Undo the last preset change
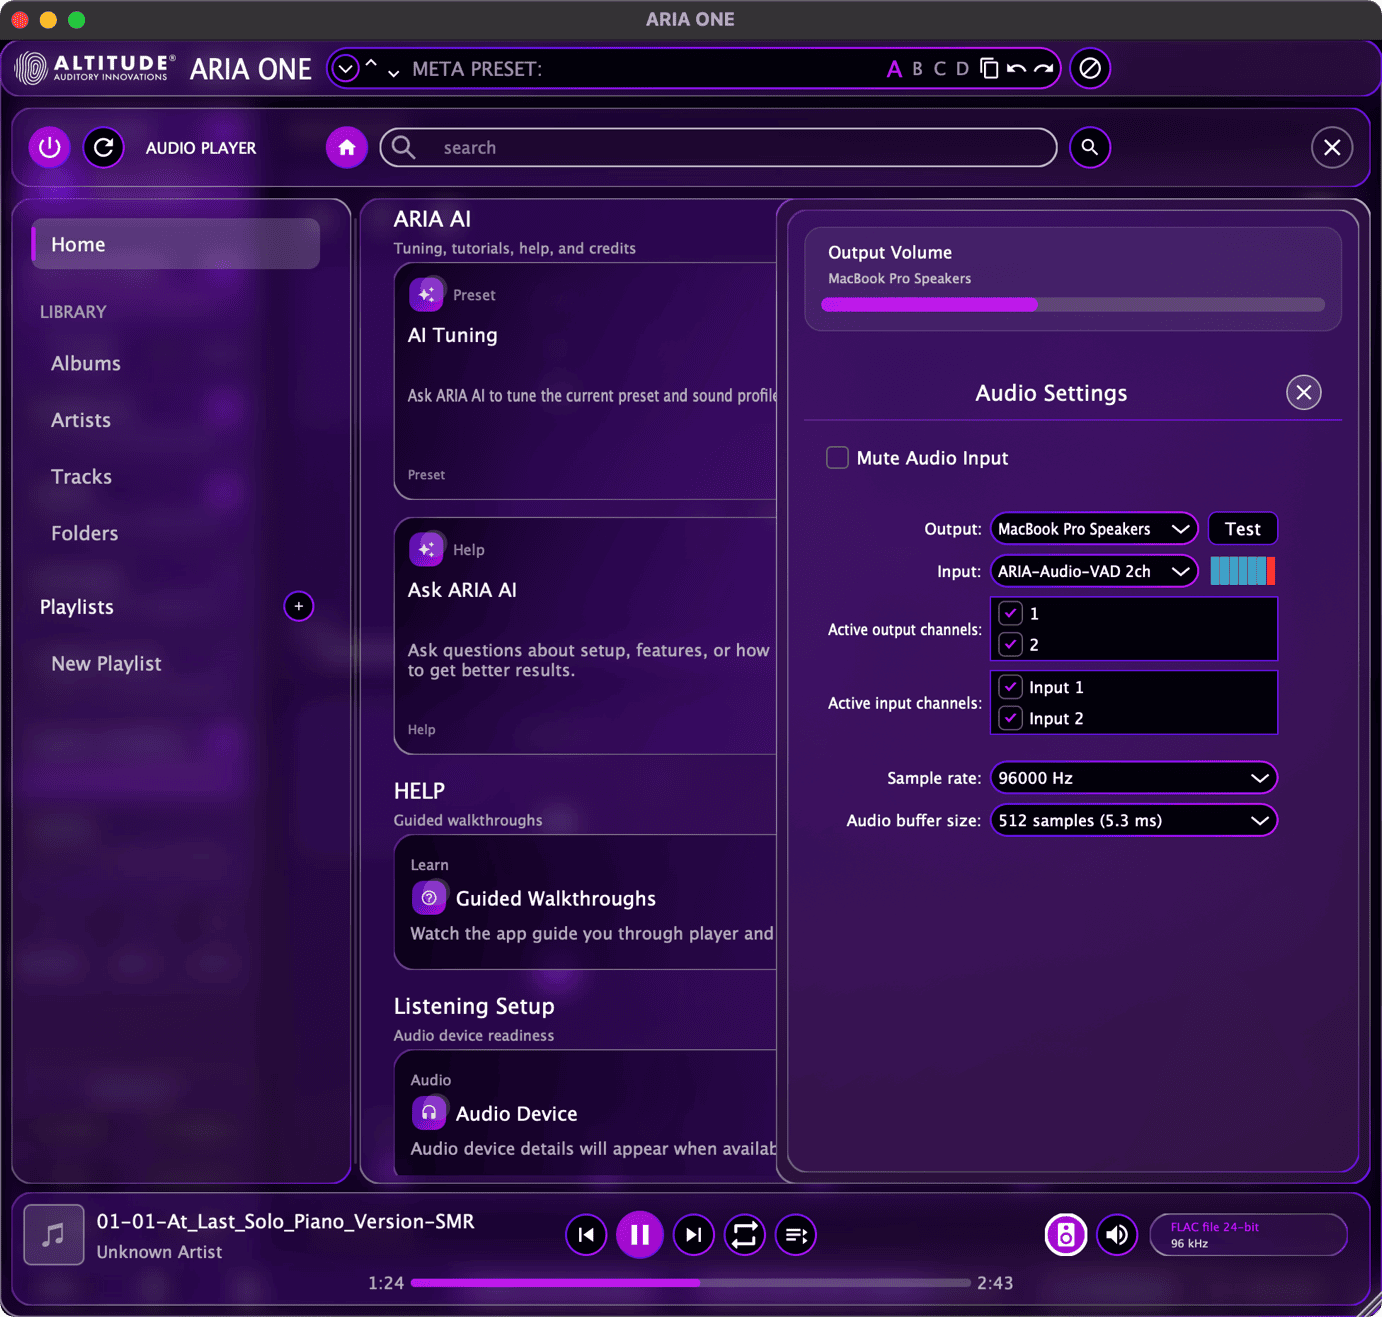 pos(1016,68)
